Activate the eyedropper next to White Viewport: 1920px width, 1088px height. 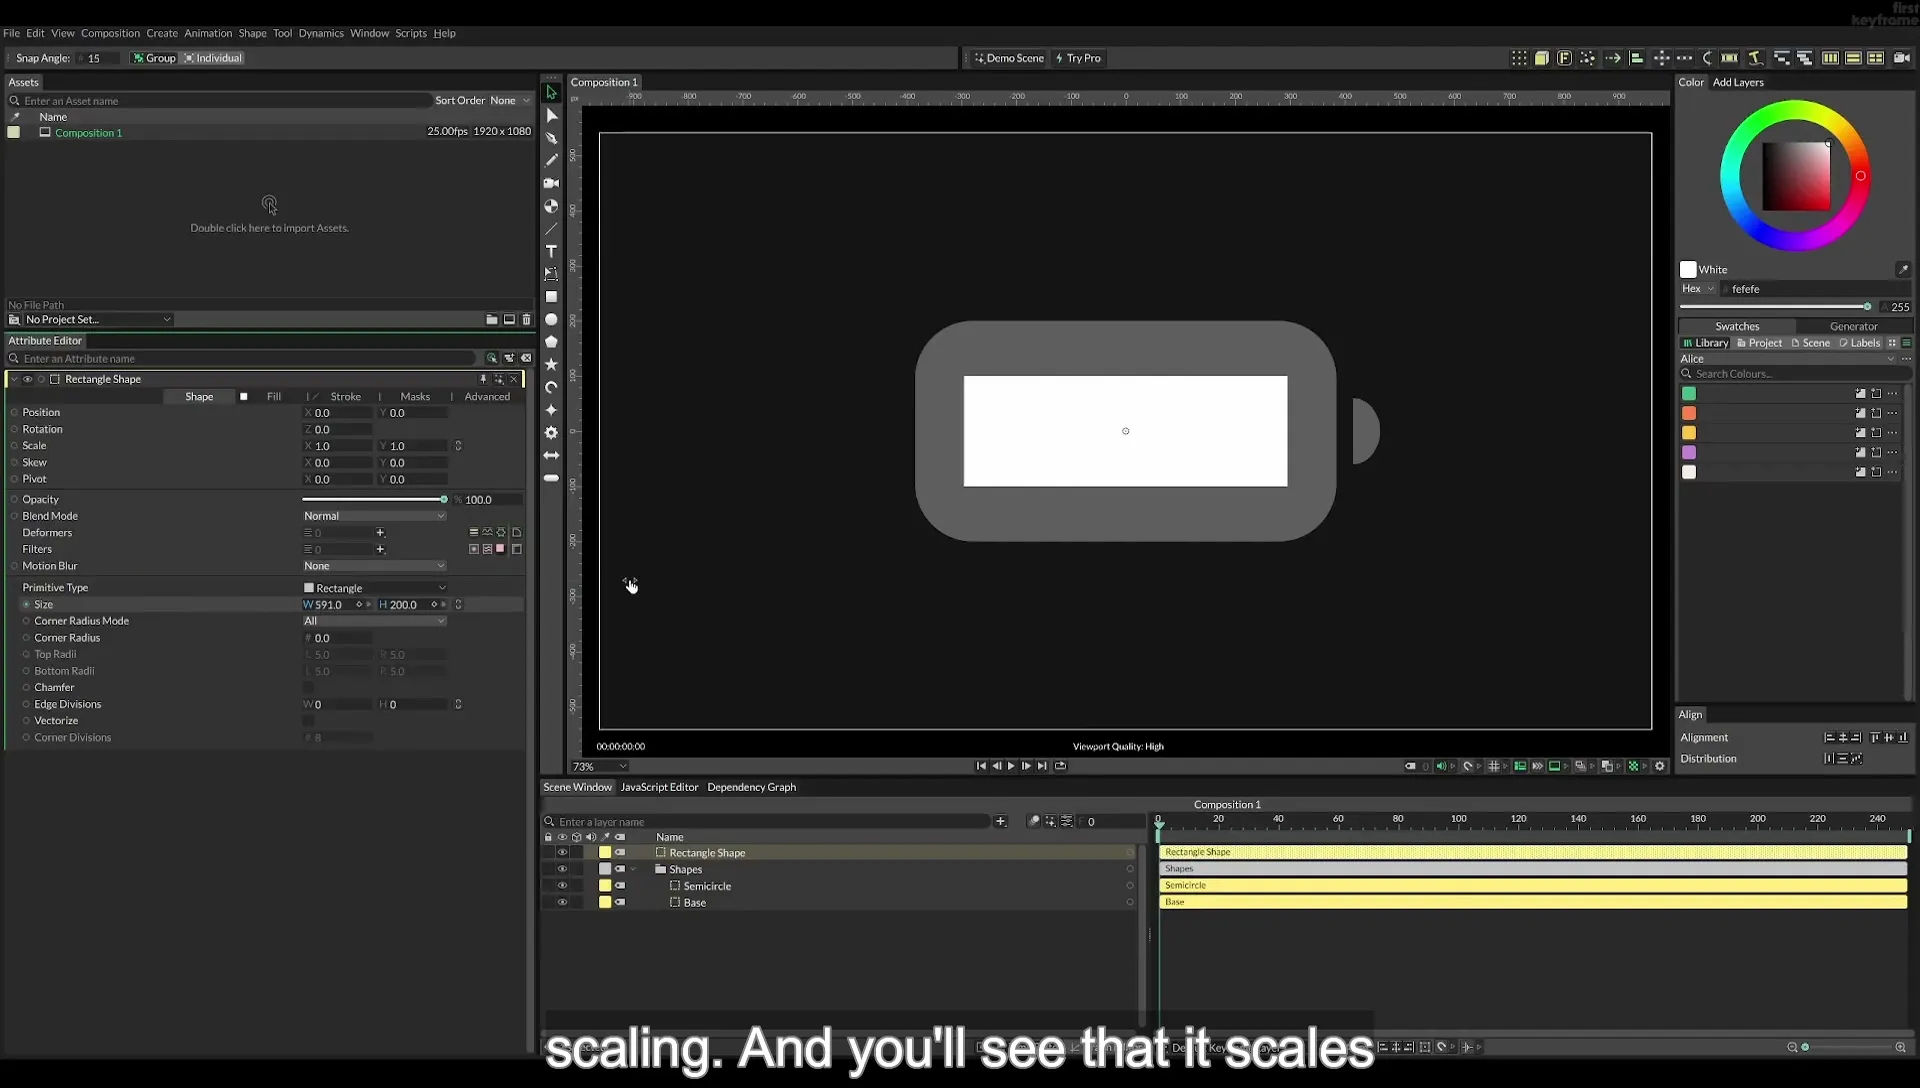coord(1903,270)
